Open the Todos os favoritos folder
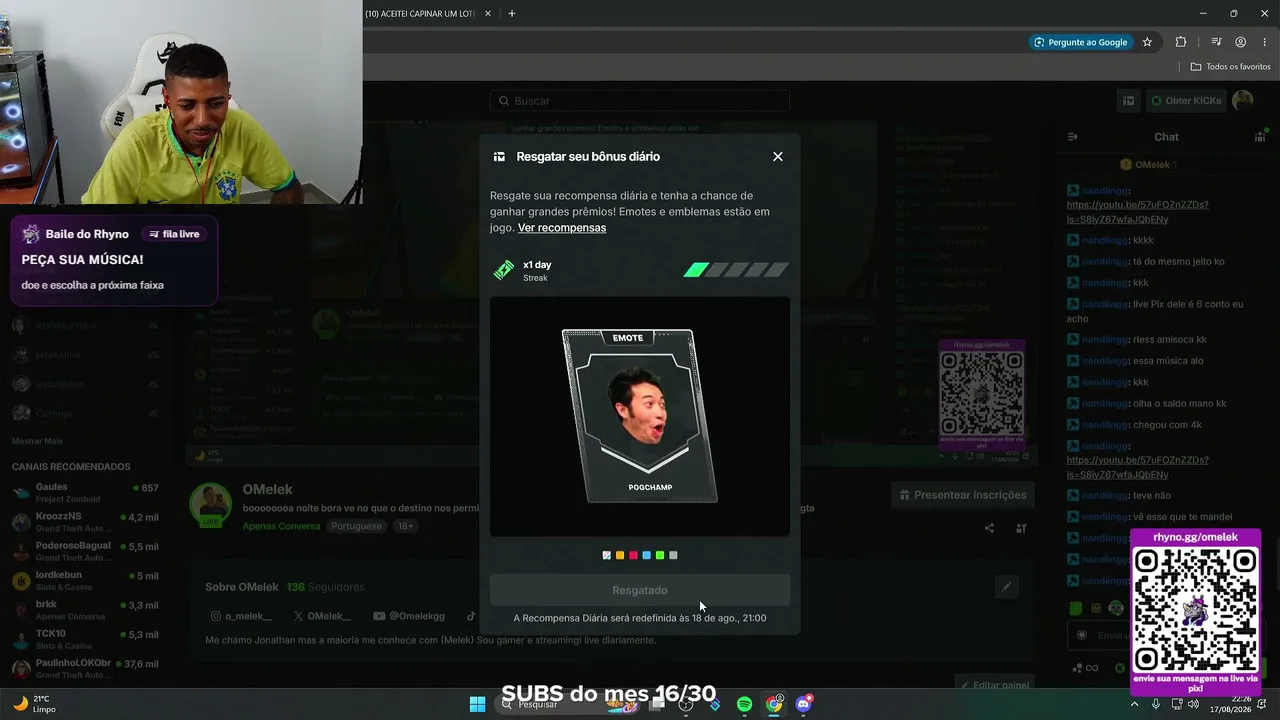This screenshot has width=1280, height=720. click(1230, 67)
